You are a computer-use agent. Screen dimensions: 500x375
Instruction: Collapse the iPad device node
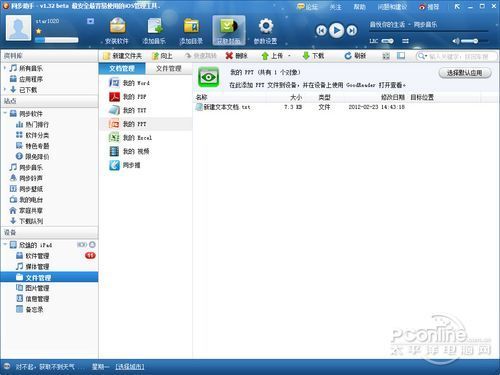pos(5,245)
